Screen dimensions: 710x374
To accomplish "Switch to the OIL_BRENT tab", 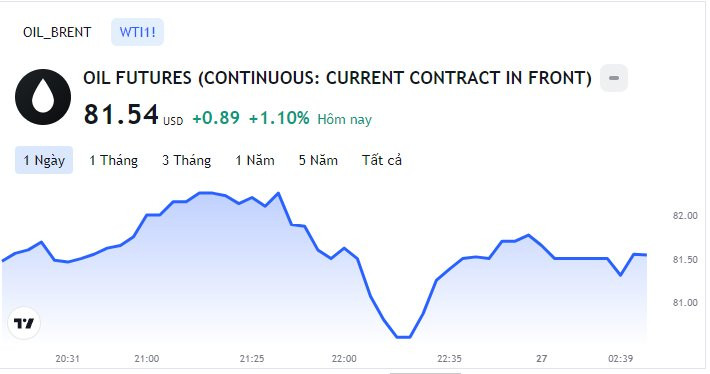I will (x=57, y=32).
